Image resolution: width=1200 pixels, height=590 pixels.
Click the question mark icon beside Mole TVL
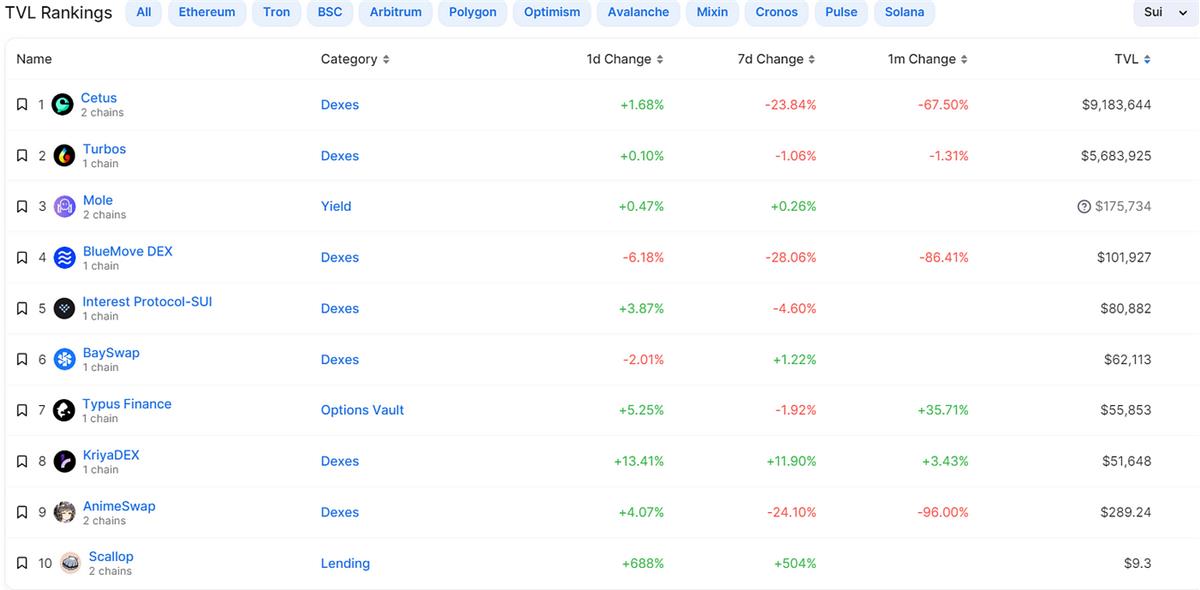(x=1084, y=207)
